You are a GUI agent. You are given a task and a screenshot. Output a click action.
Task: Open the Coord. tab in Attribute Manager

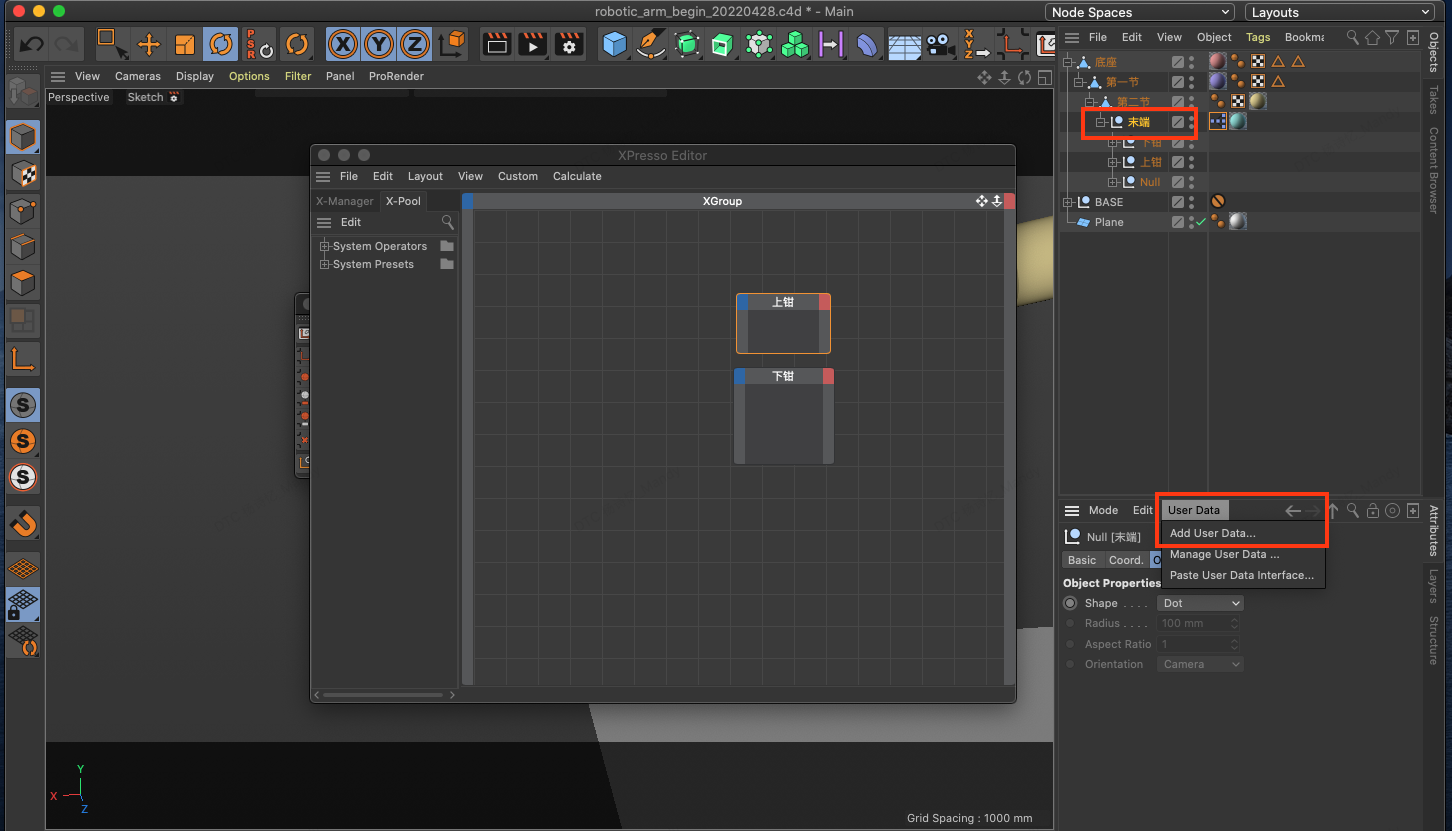1126,560
